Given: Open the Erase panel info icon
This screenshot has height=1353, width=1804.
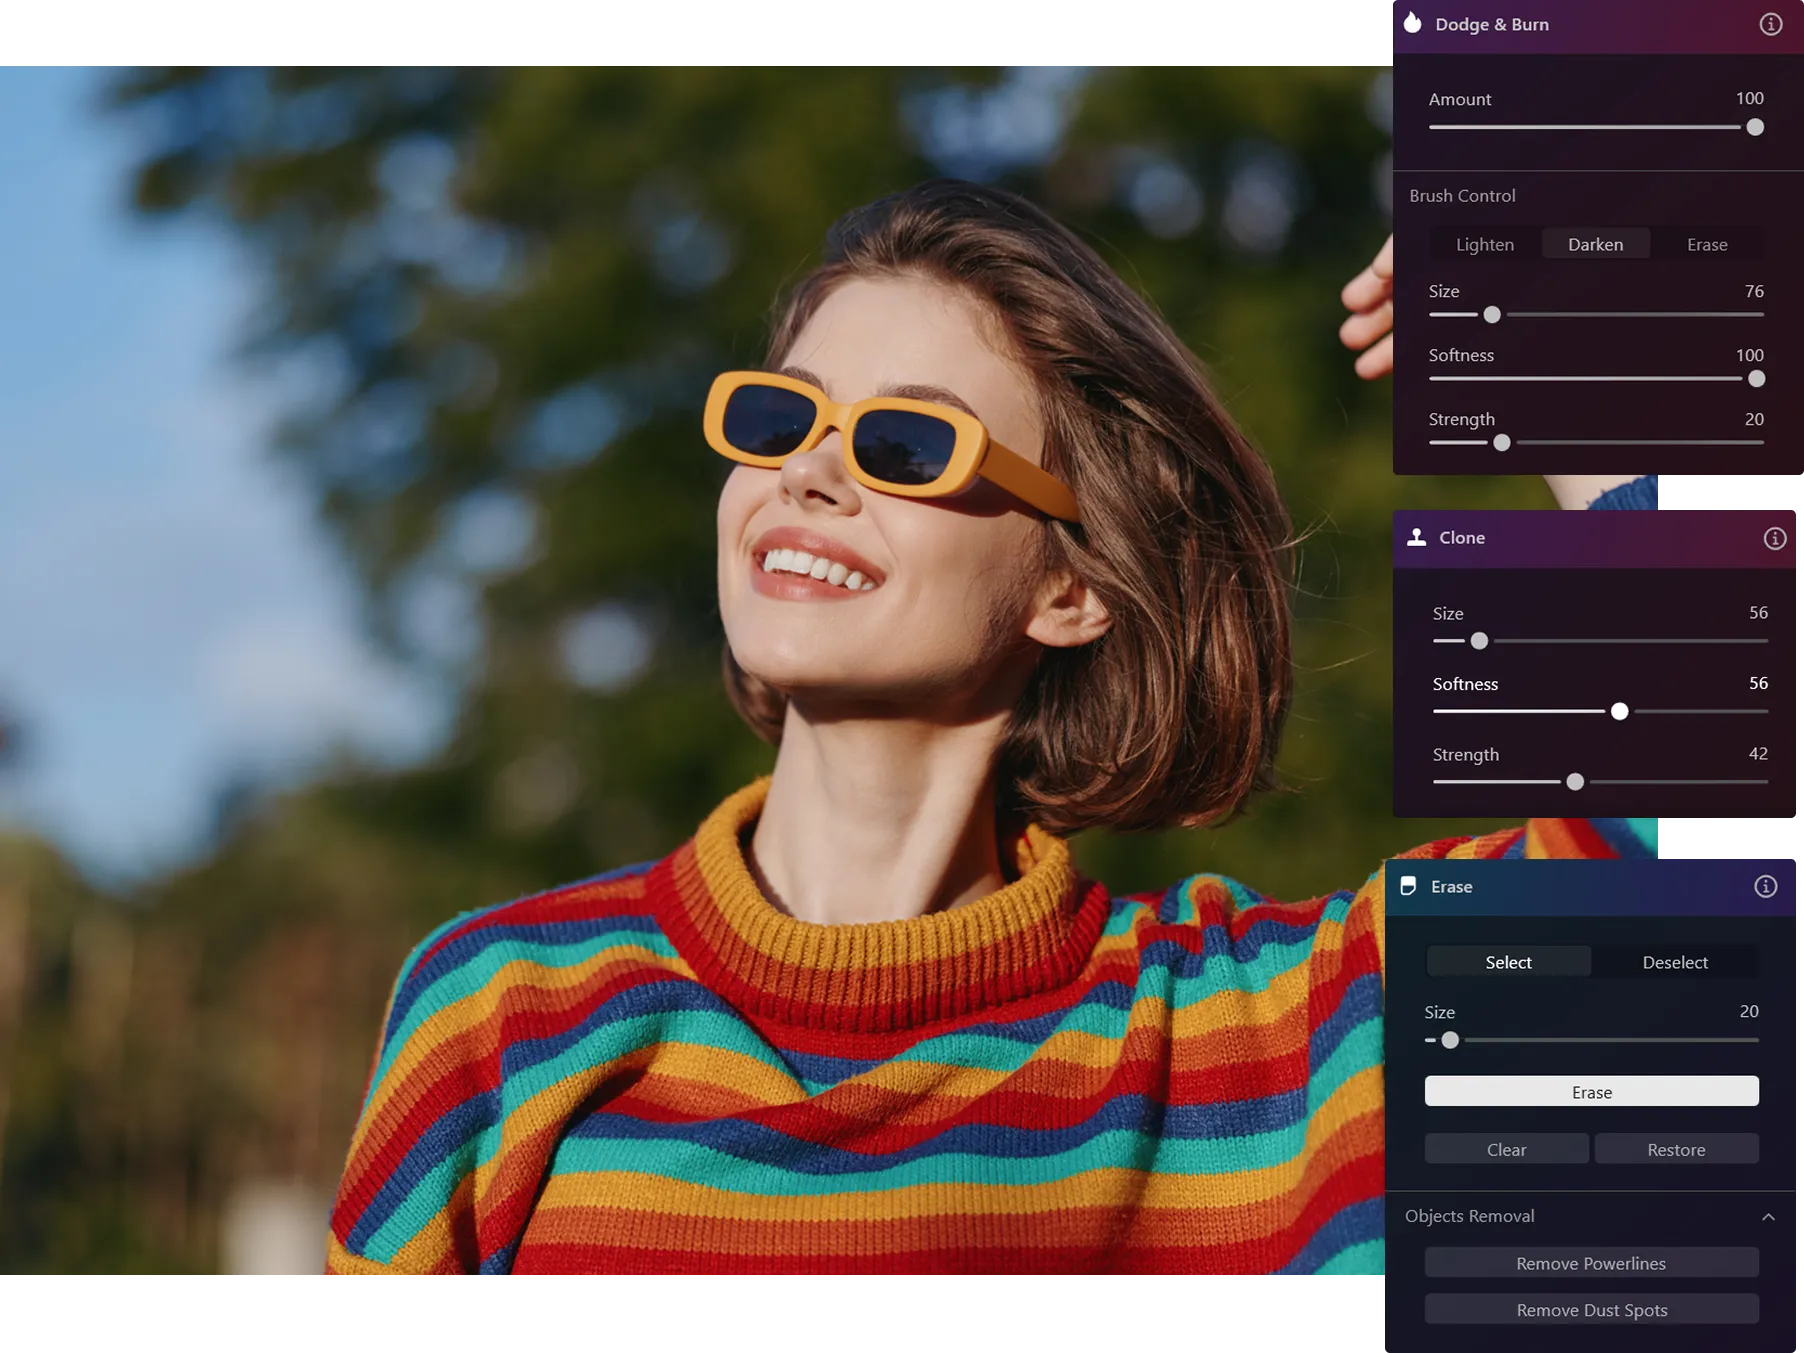Looking at the screenshot, I should click(x=1766, y=887).
